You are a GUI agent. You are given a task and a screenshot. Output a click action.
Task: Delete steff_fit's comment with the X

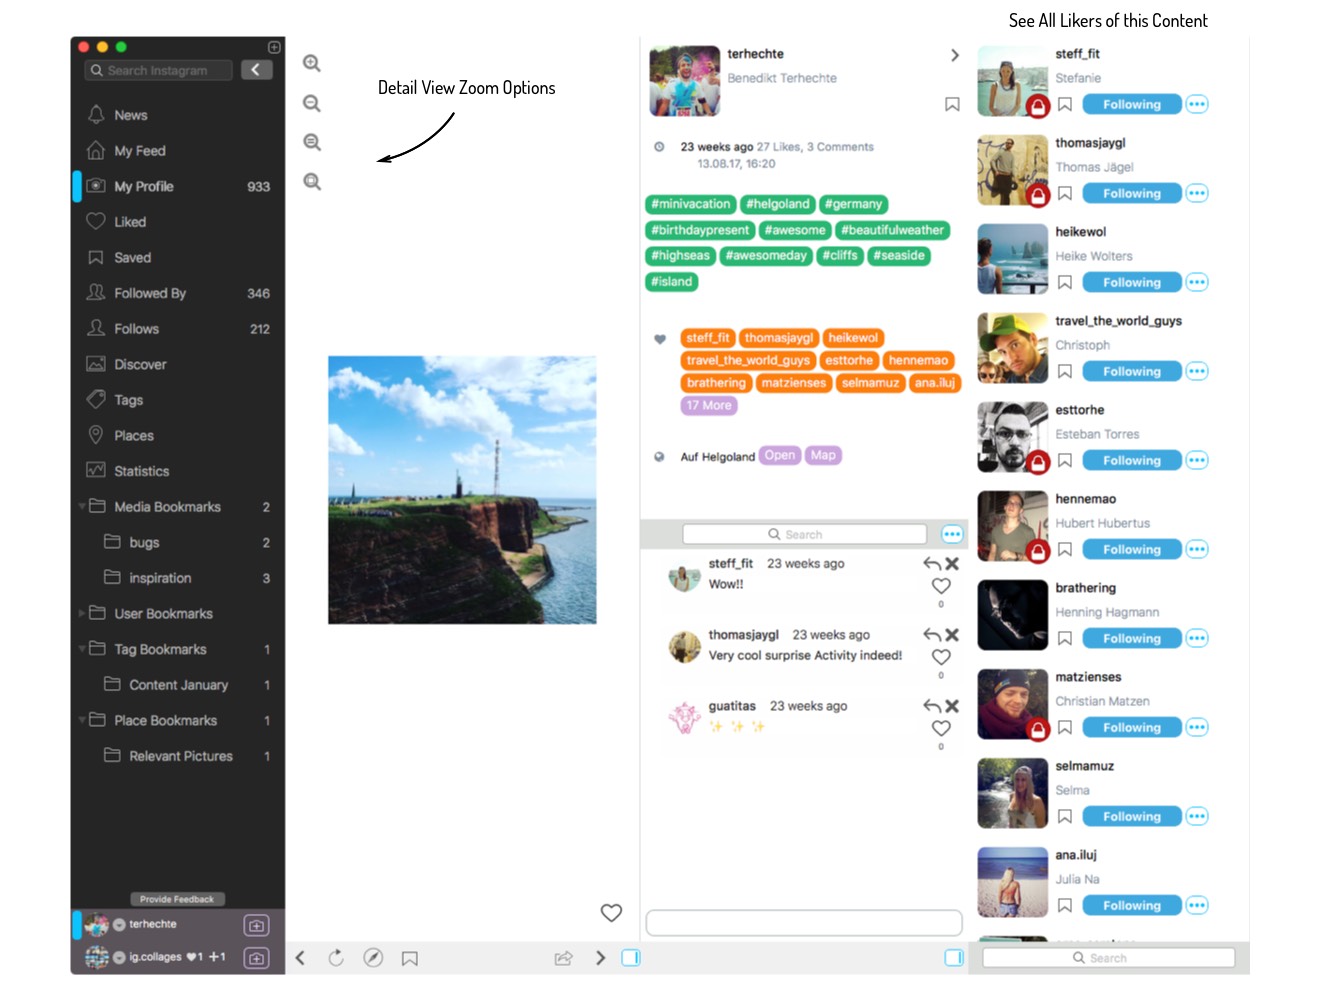952,564
